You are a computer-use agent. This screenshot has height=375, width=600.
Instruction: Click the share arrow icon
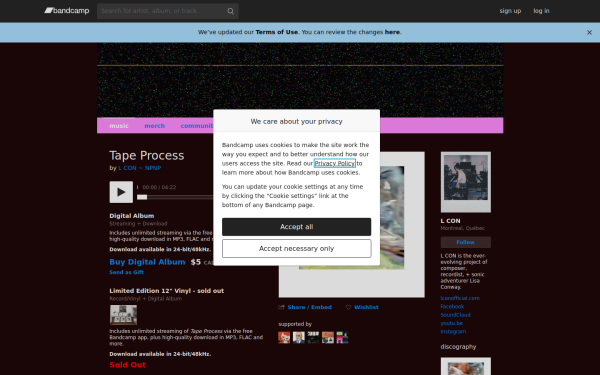282,307
